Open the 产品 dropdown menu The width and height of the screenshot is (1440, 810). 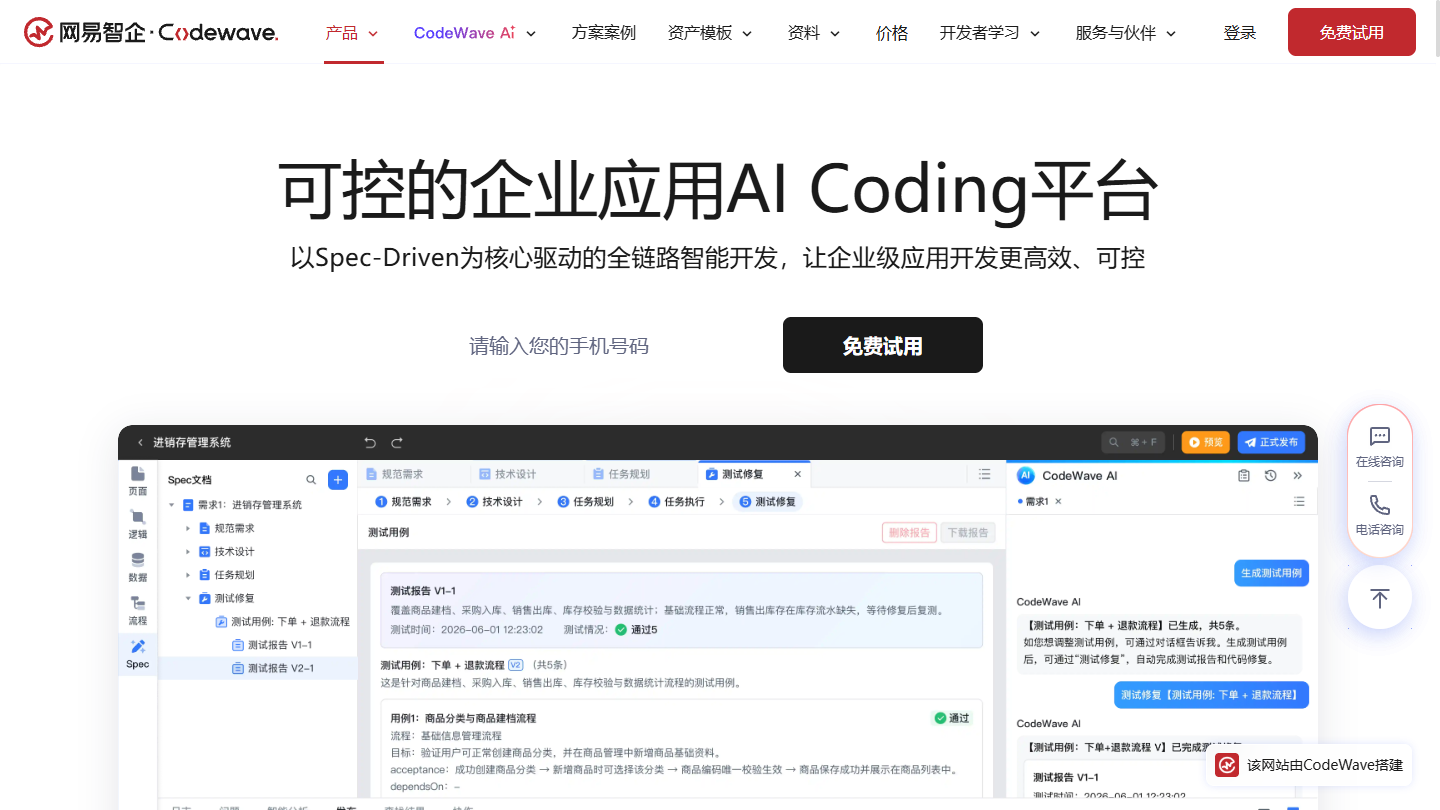point(353,33)
